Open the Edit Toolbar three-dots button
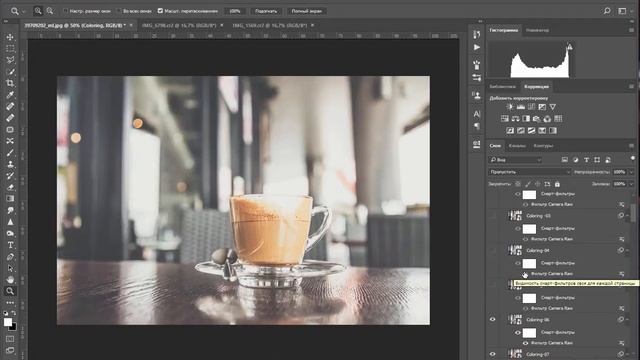640x360 pixels. pos(10,302)
